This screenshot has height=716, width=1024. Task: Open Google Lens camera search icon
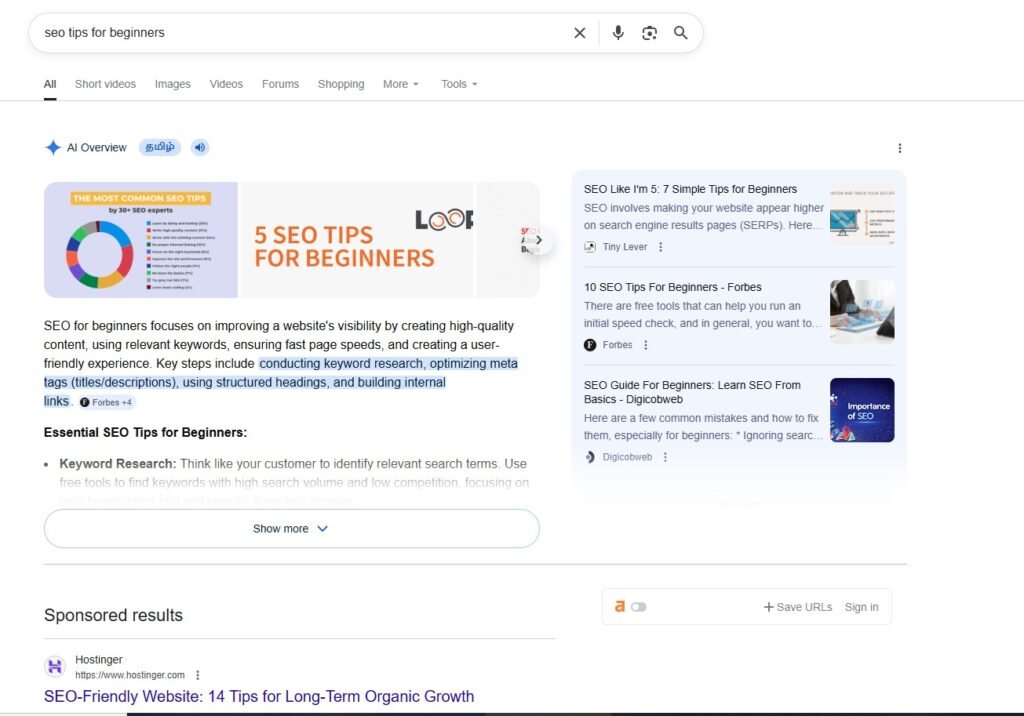(x=649, y=32)
